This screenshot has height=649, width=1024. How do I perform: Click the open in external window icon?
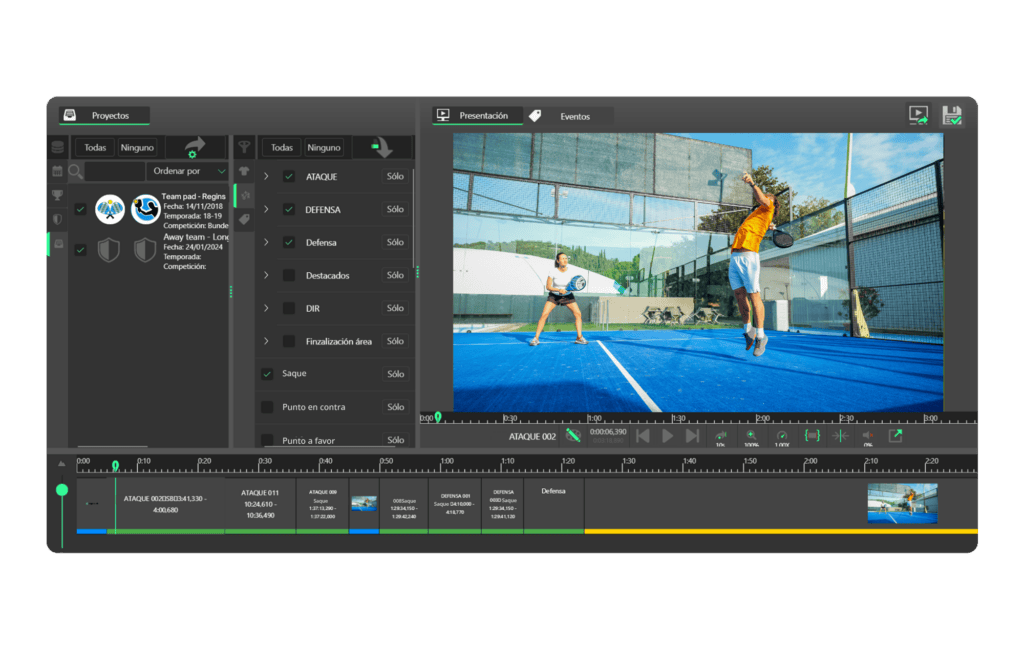coord(896,436)
